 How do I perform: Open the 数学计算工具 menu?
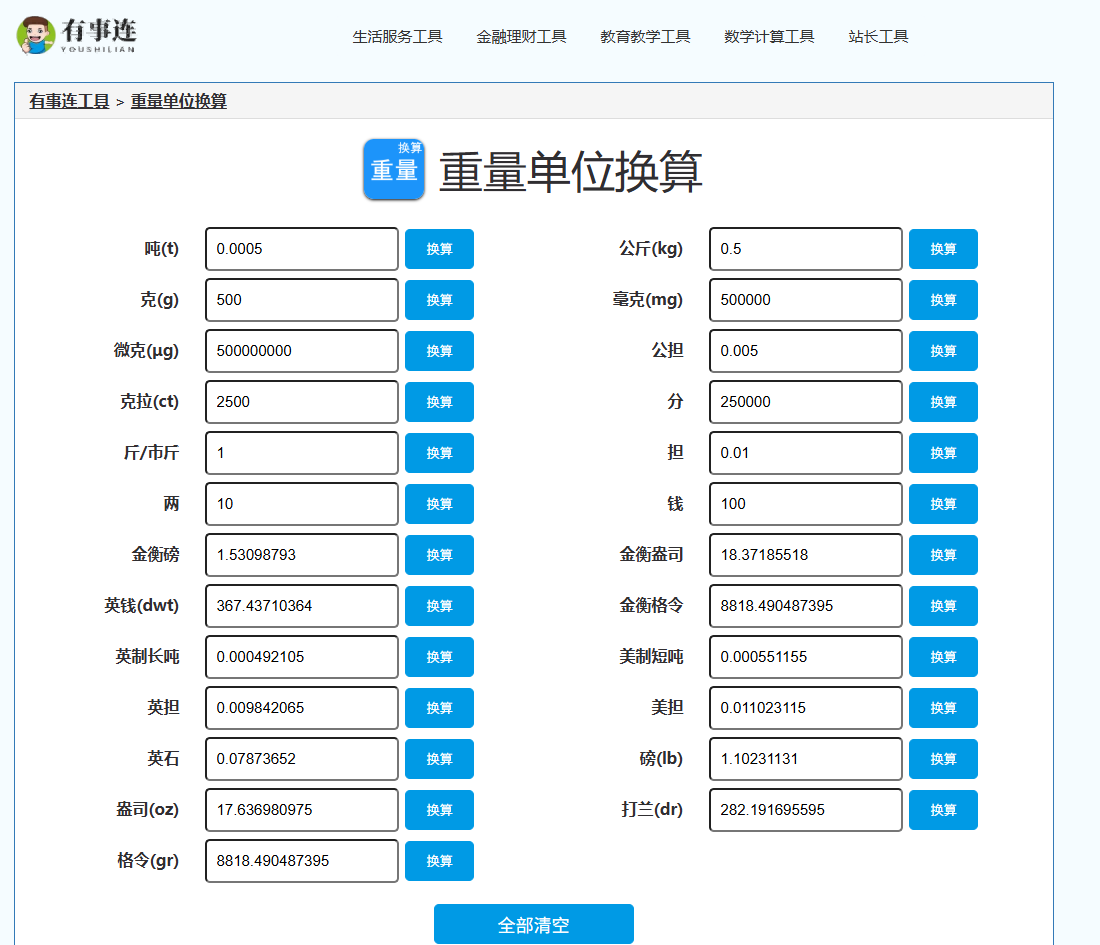[x=769, y=37]
